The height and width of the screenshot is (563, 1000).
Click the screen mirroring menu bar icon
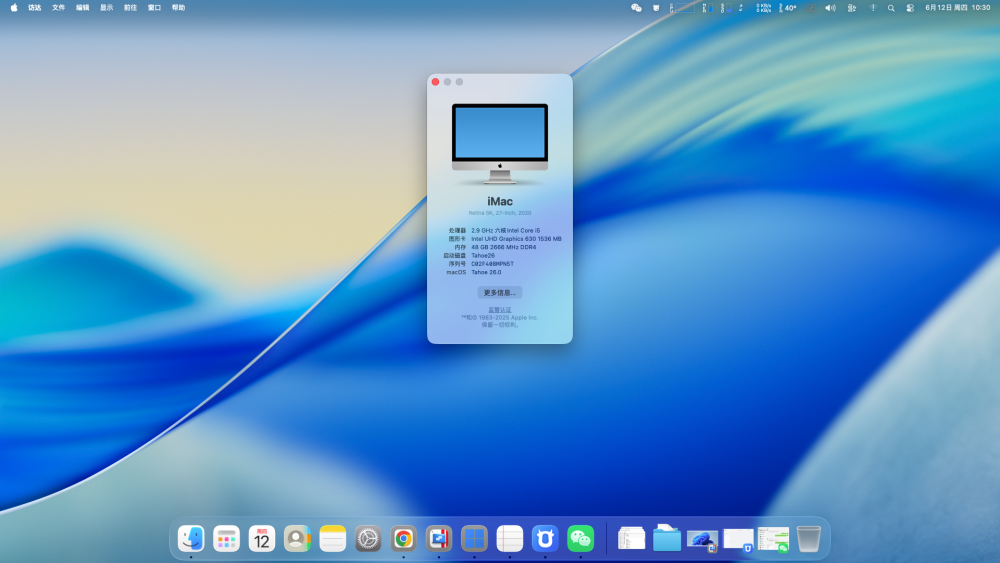point(811,8)
